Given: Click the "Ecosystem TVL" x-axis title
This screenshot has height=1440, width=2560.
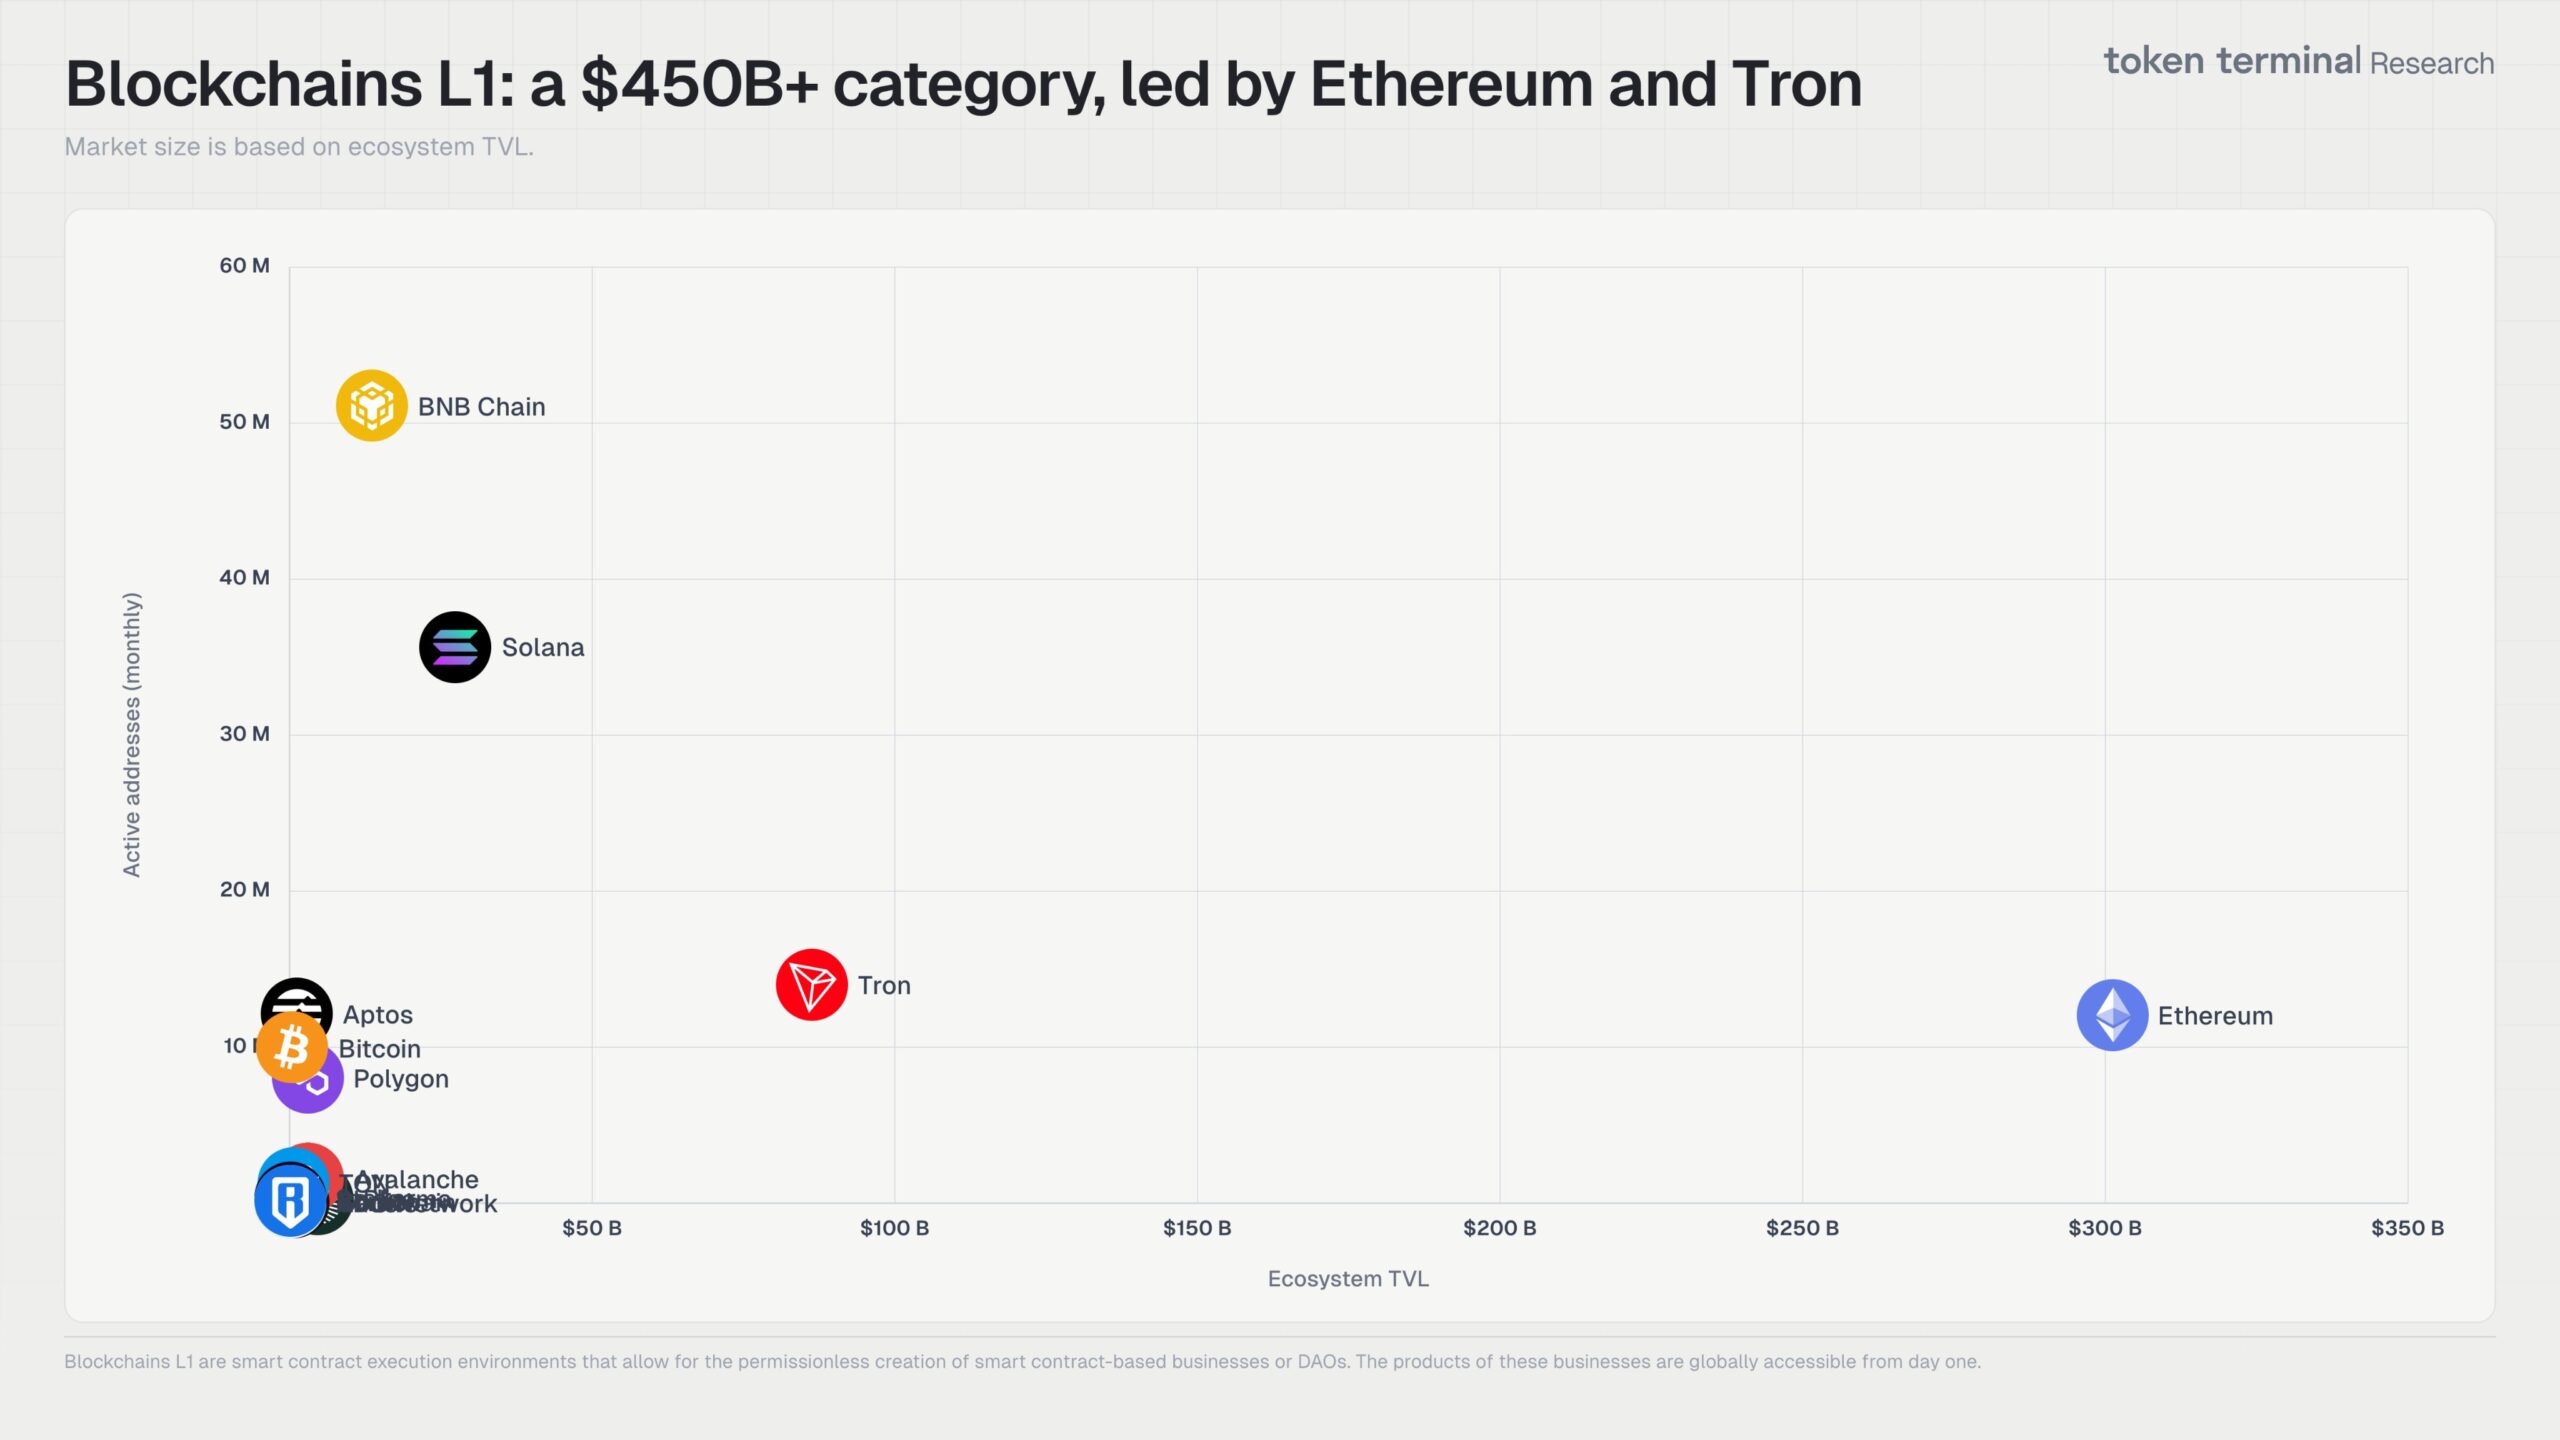Looking at the screenshot, I should tap(1348, 1279).
